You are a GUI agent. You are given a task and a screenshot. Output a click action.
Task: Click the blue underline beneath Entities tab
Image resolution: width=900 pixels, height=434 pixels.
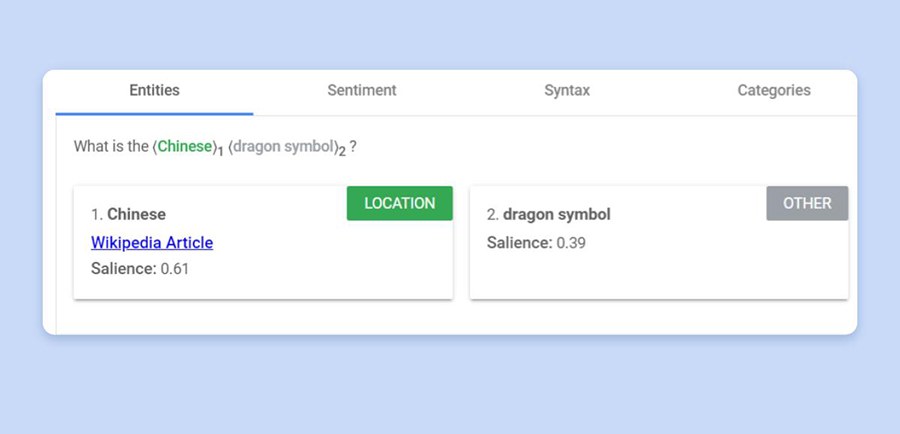coord(154,114)
